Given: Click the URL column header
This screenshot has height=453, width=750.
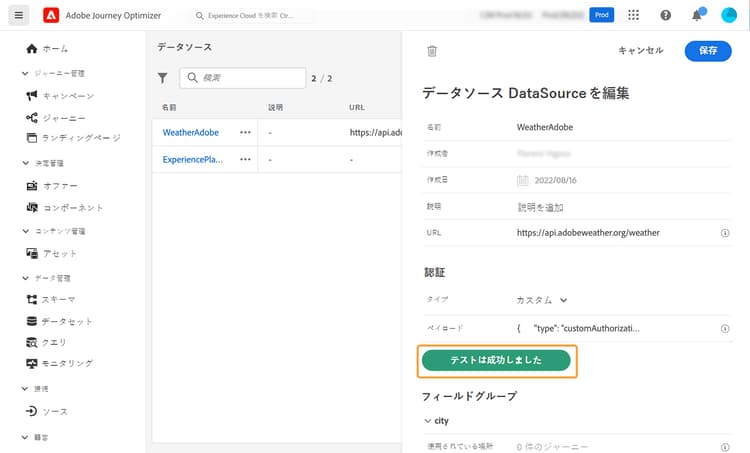Looking at the screenshot, I should [357, 107].
